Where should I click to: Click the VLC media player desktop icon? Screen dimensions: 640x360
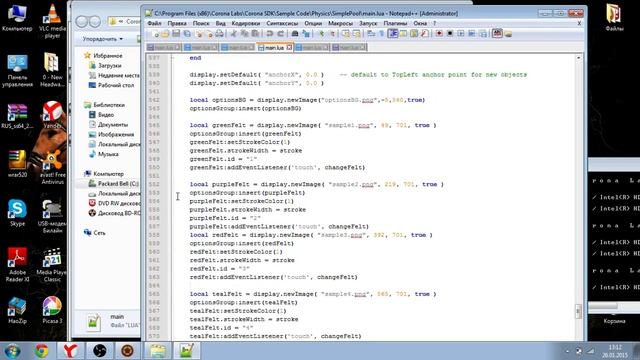[x=52, y=20]
